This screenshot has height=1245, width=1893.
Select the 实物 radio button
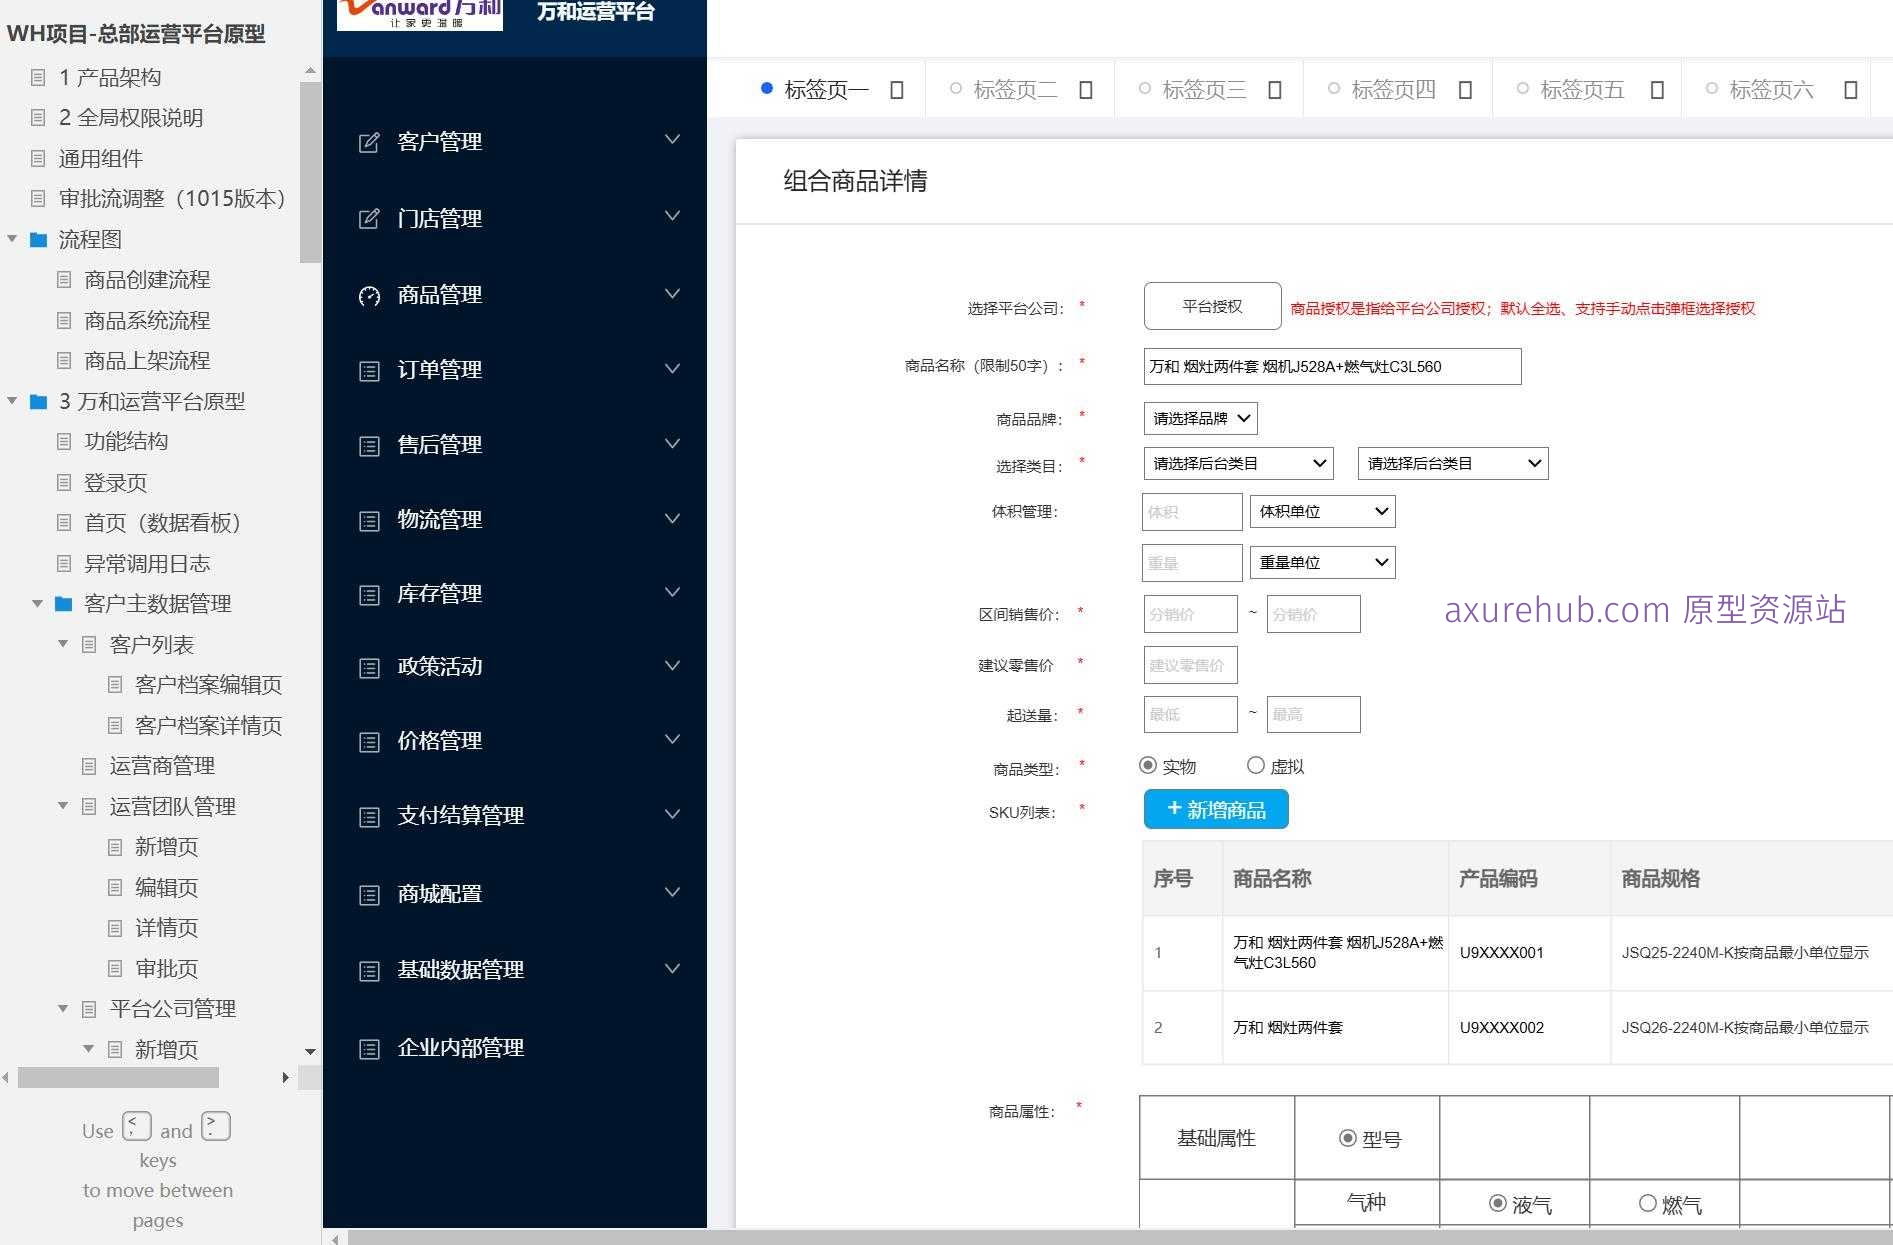point(1148,765)
